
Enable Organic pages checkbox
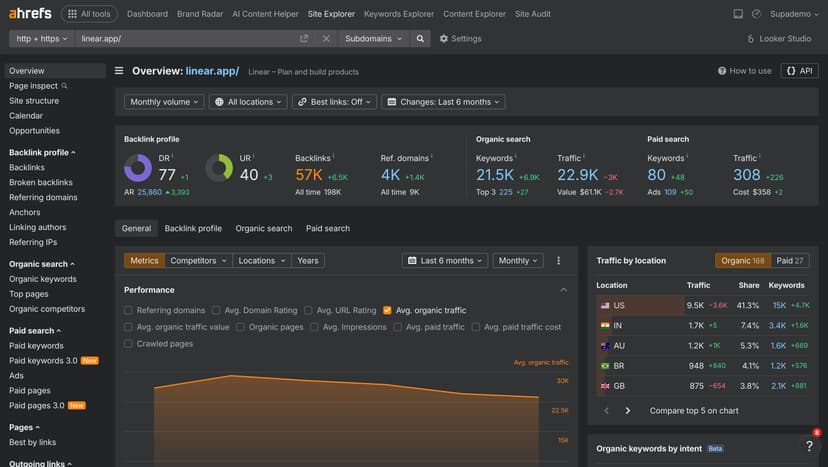[240, 327]
